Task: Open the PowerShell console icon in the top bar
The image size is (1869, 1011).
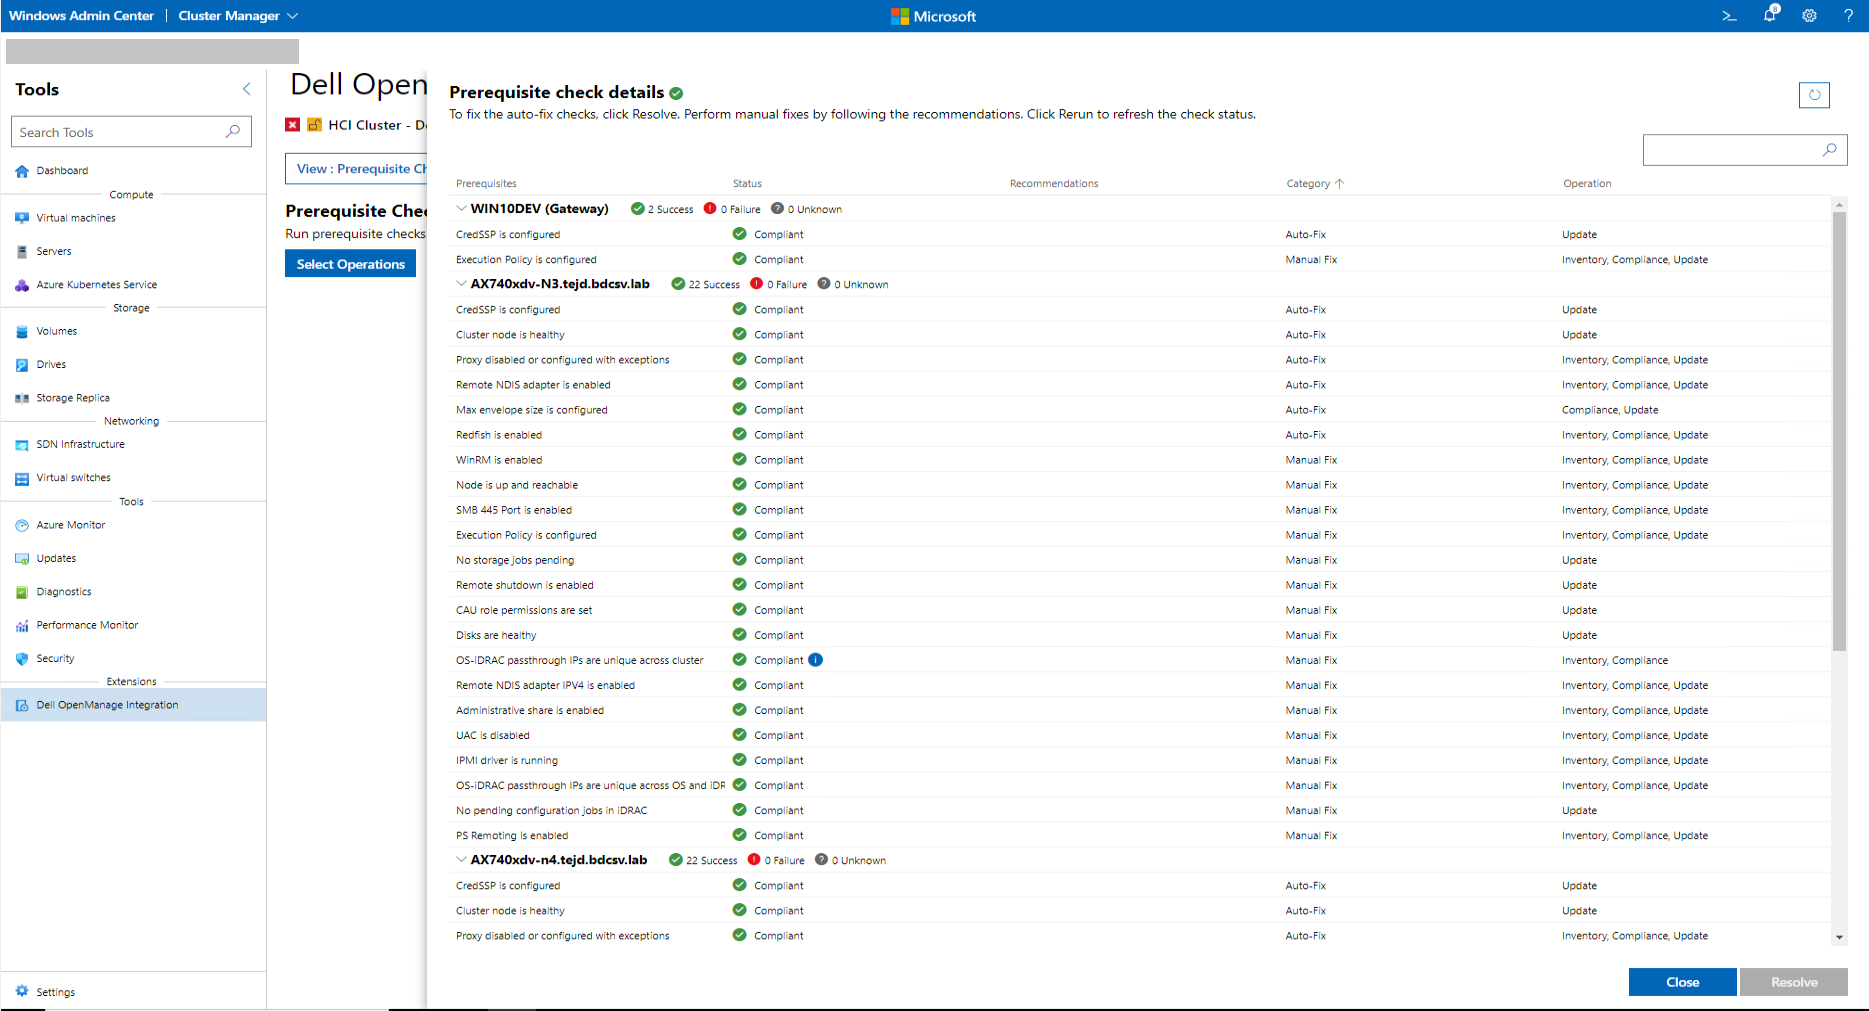Action: pos(1729,15)
